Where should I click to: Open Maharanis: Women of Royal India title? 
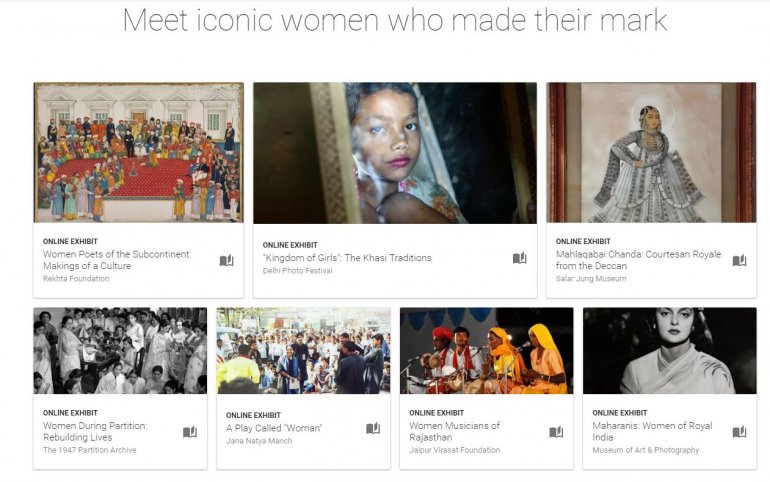pyautogui.click(x=652, y=431)
